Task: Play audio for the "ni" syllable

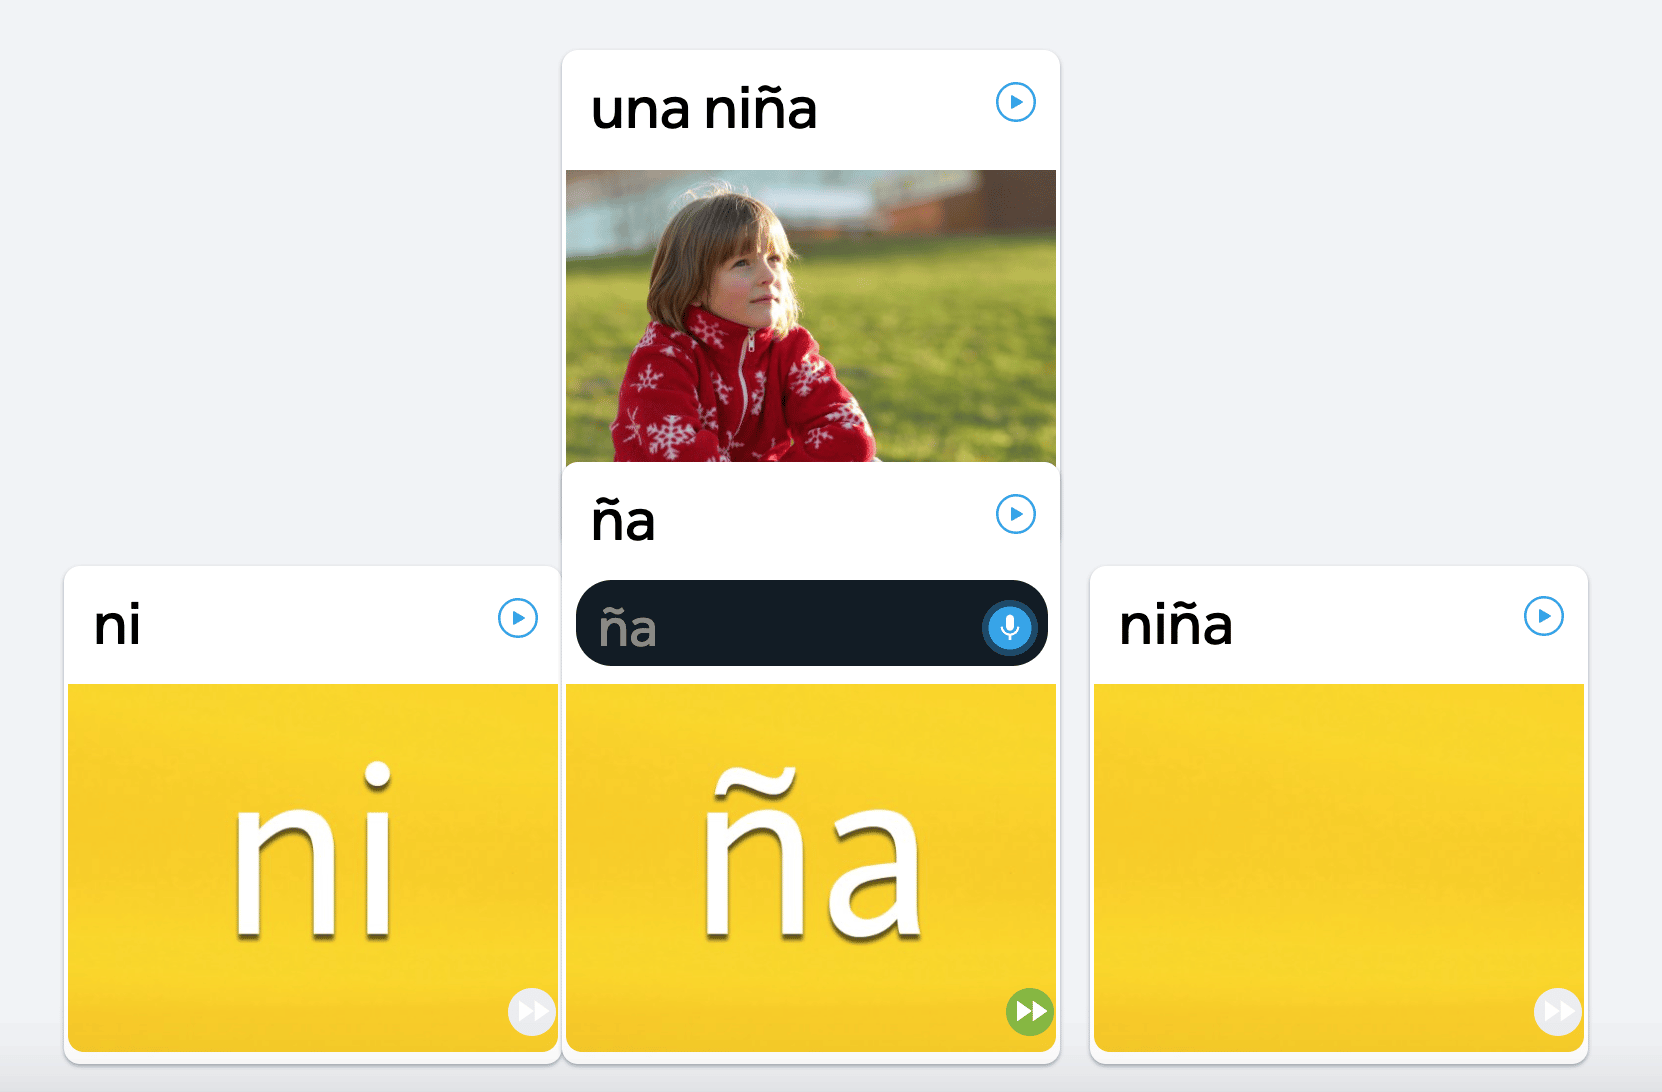Action: click(x=517, y=618)
